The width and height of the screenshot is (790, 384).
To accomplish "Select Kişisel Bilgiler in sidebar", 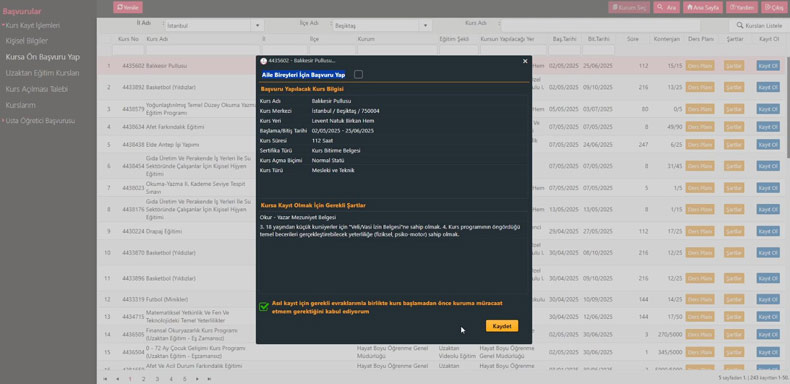I will point(27,41).
